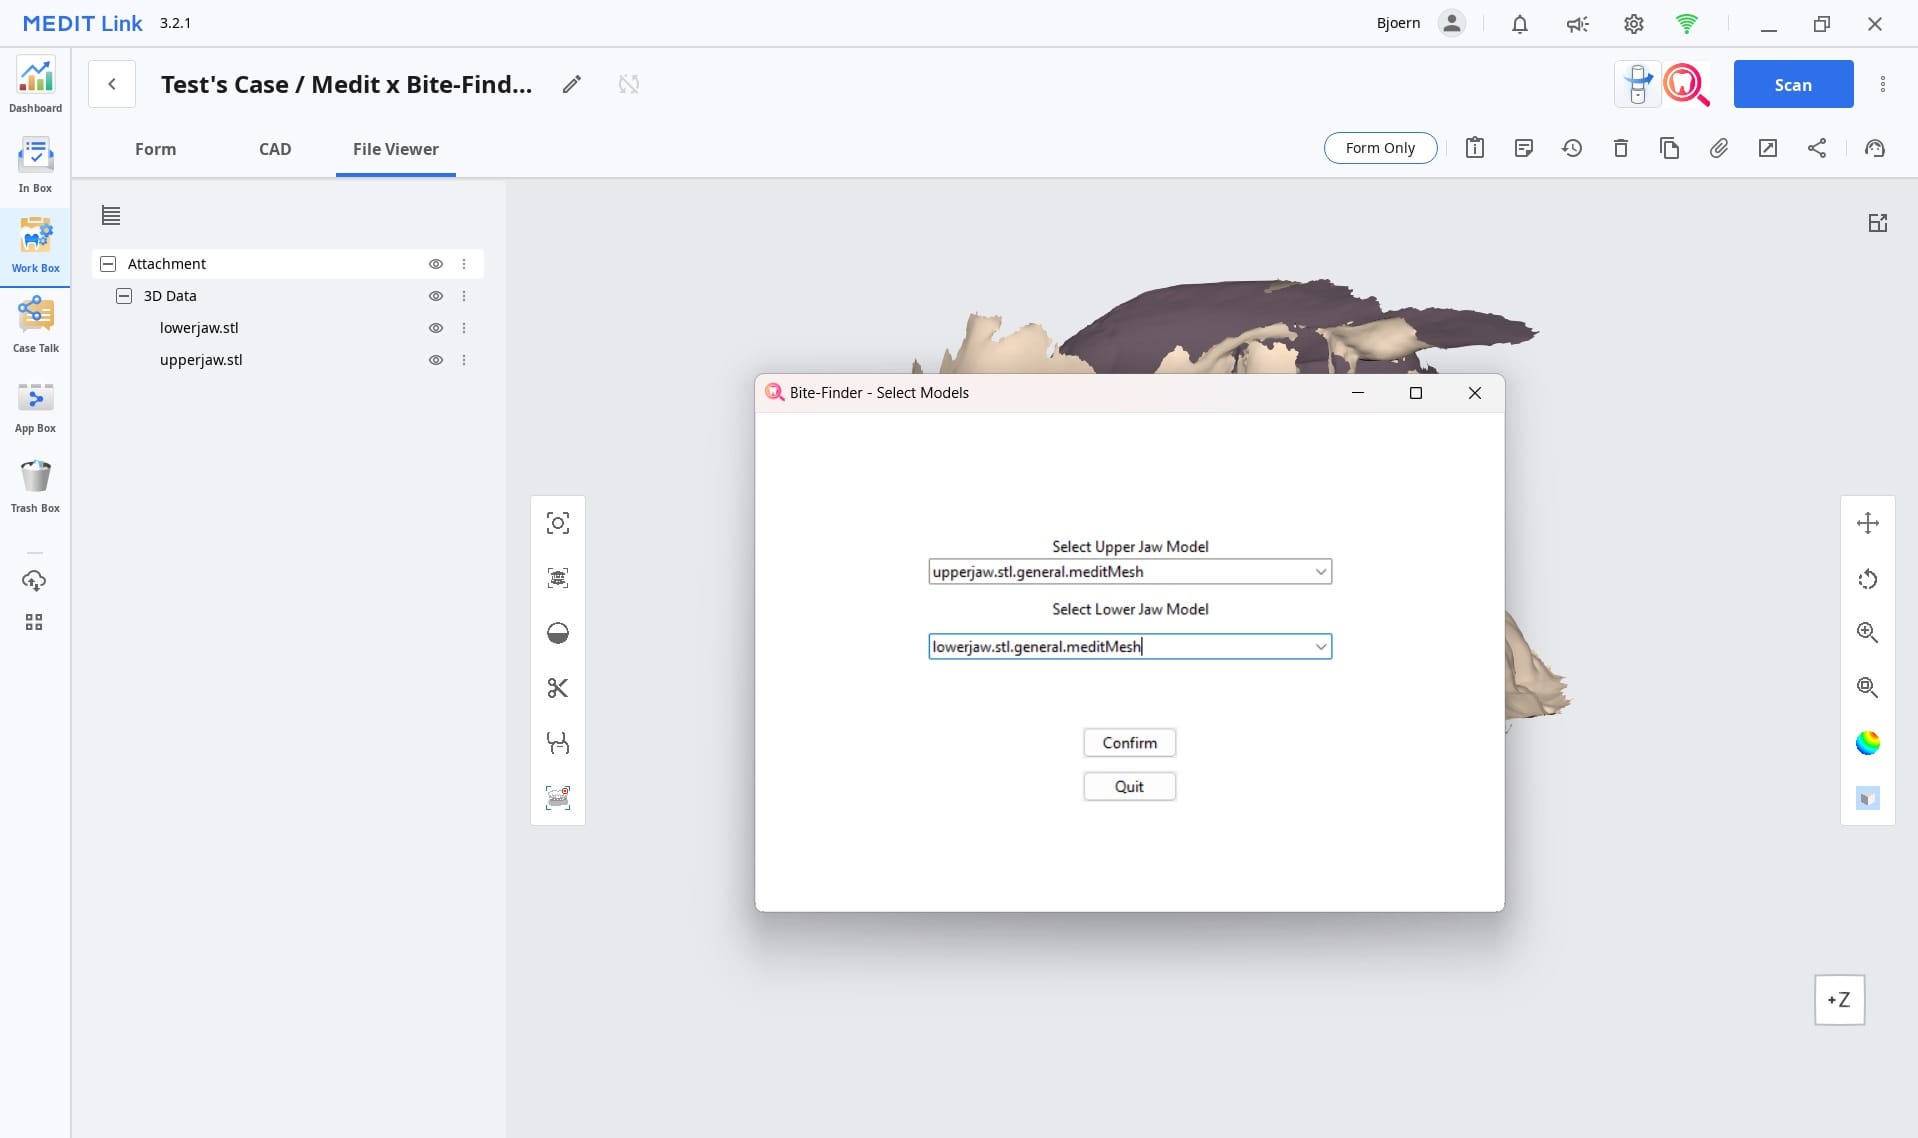This screenshot has width=1918, height=1138.
Task: Hide upperjaw.stl model
Action: click(436, 360)
